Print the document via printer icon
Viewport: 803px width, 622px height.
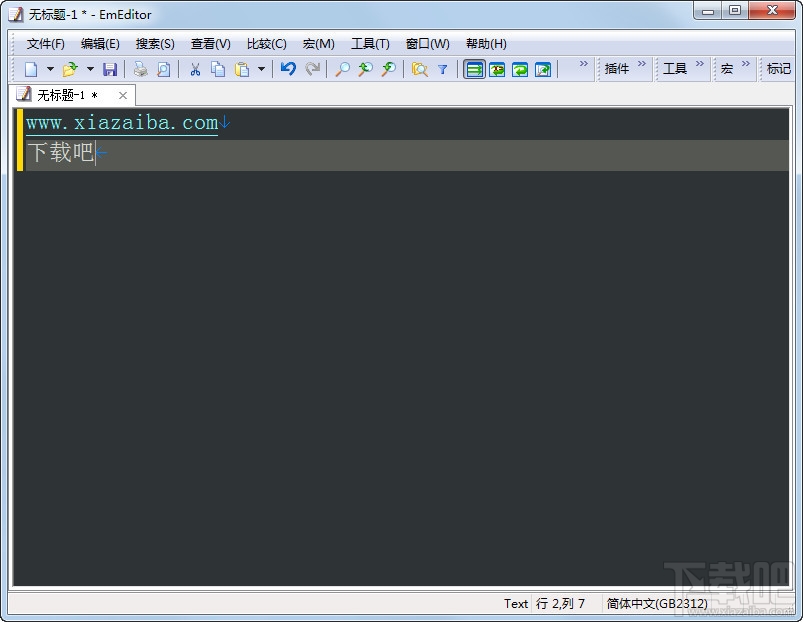140,69
